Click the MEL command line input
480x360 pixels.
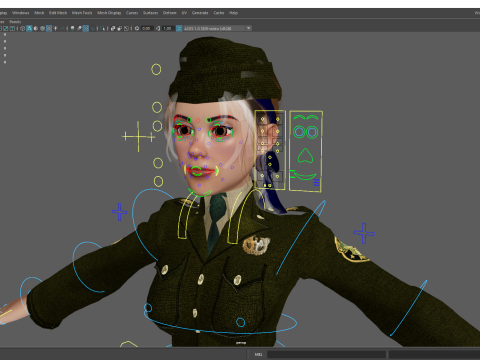[x=326, y=354]
